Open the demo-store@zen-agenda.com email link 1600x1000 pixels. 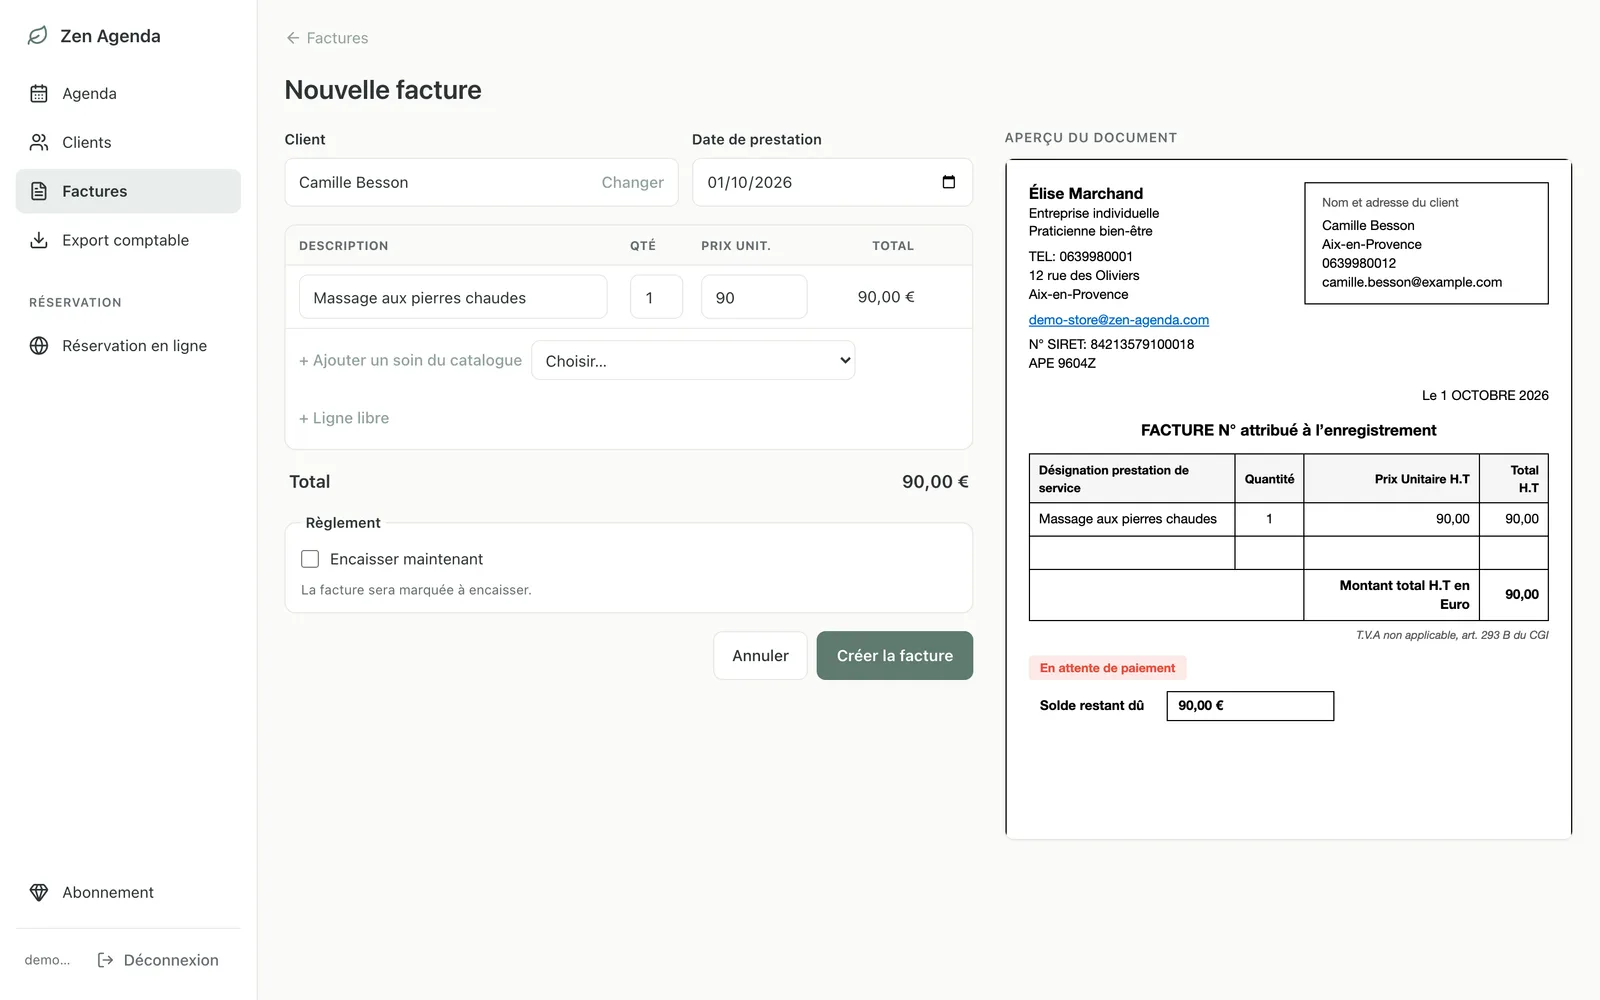point(1119,320)
